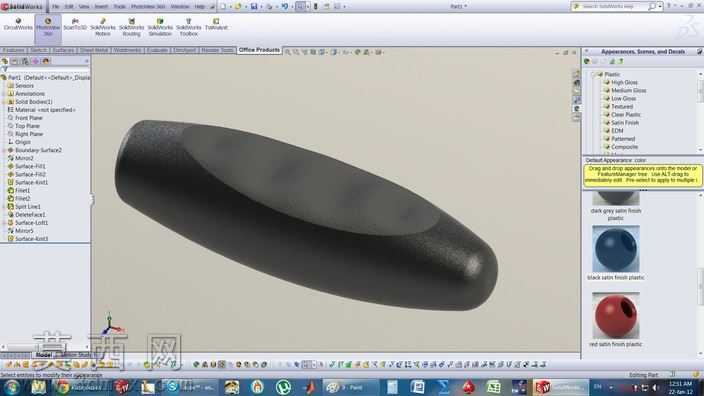The width and height of the screenshot is (704, 396).
Task: Open the Help menu
Action: point(200,7)
